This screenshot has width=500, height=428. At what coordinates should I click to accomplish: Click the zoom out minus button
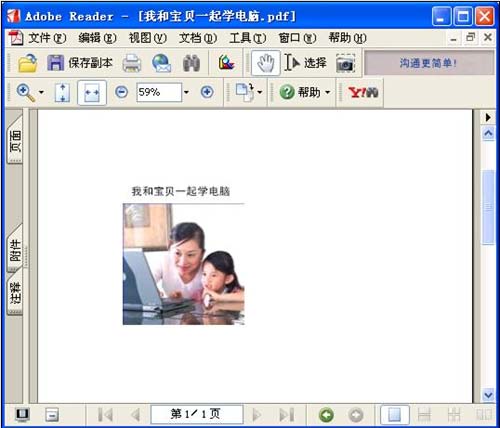coord(121,92)
